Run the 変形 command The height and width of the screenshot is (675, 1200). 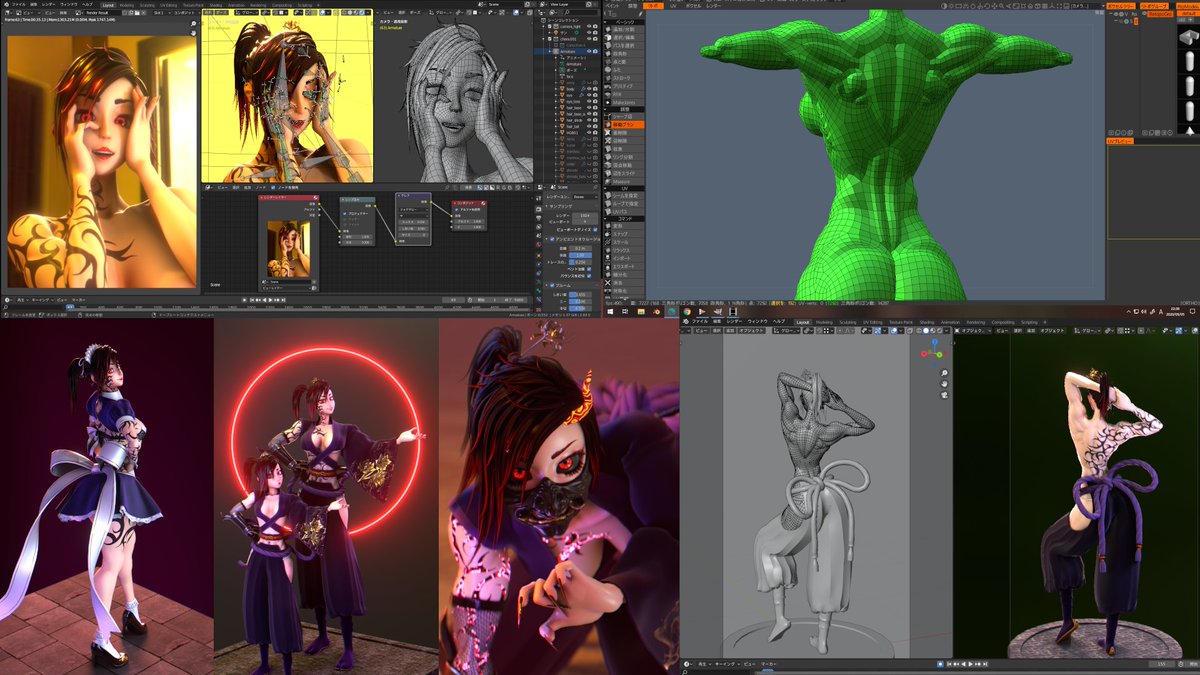623,226
